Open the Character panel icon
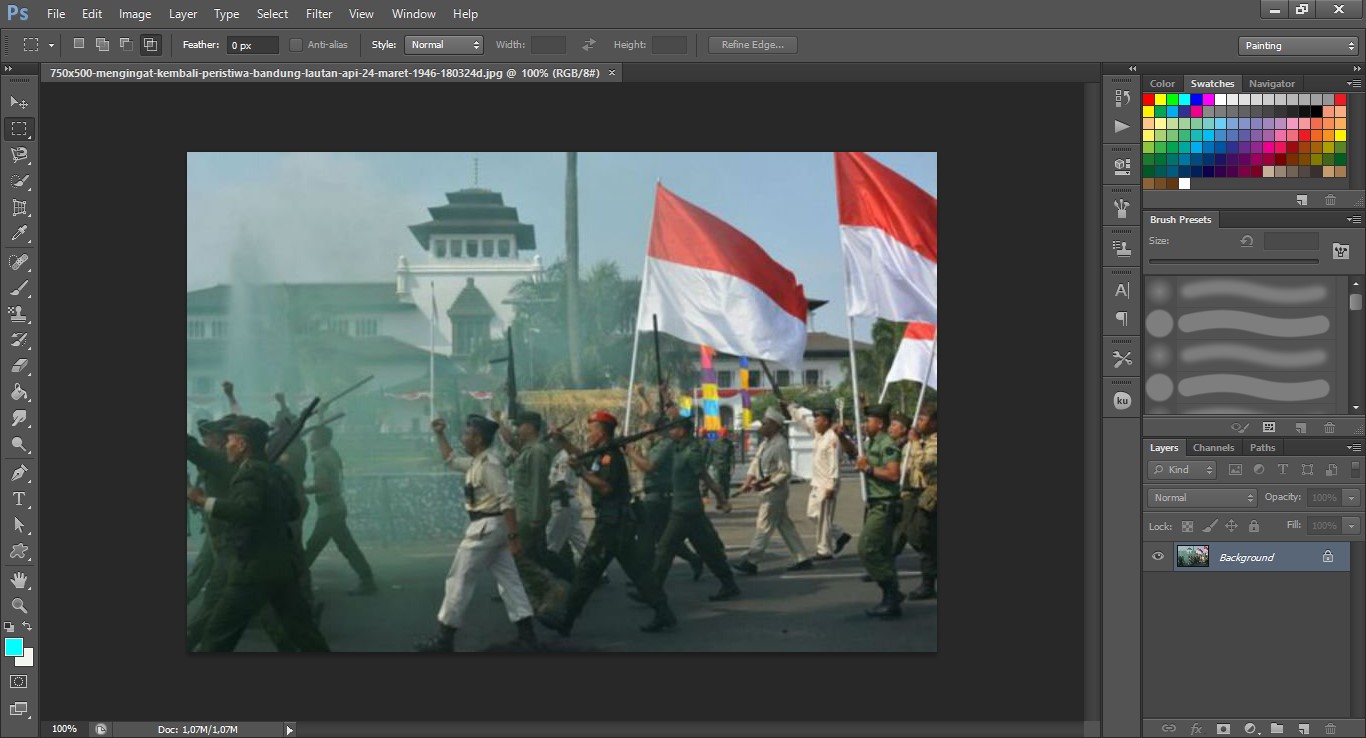Image resolution: width=1366 pixels, height=738 pixels. point(1122,290)
